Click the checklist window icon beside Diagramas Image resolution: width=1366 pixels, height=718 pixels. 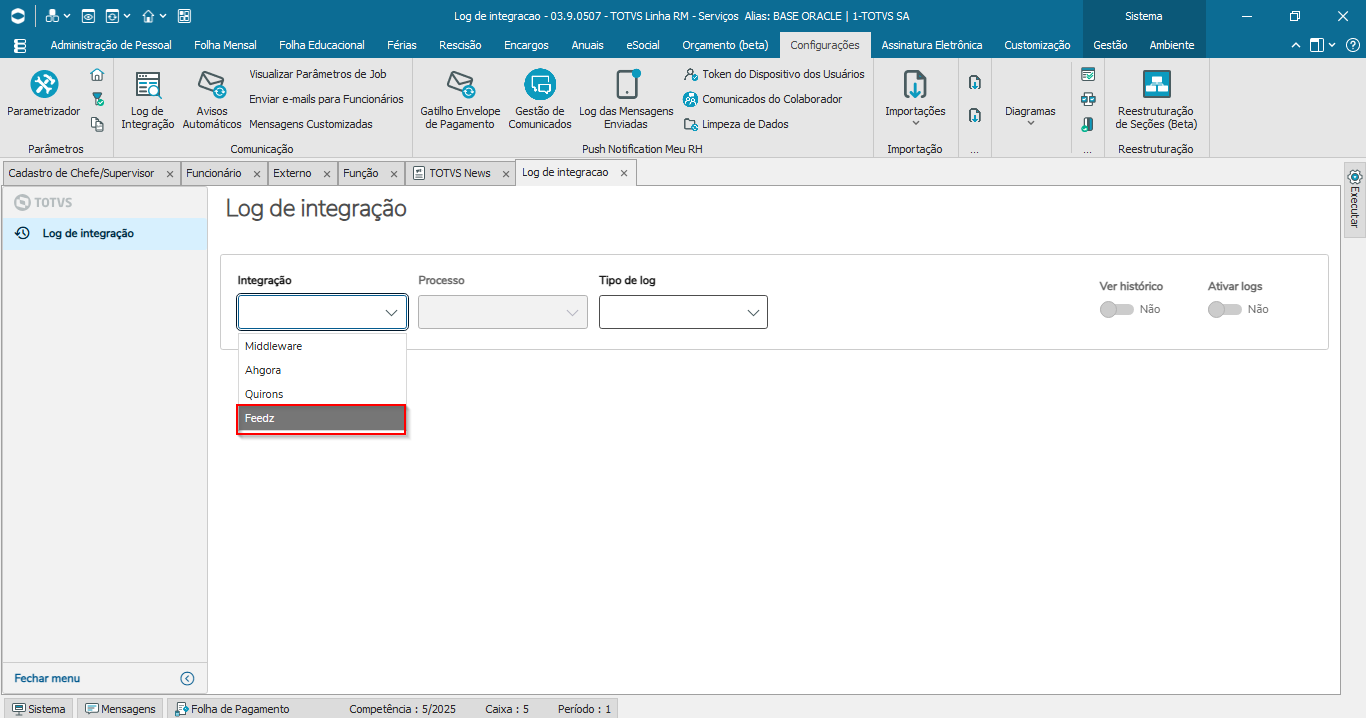tap(1088, 74)
